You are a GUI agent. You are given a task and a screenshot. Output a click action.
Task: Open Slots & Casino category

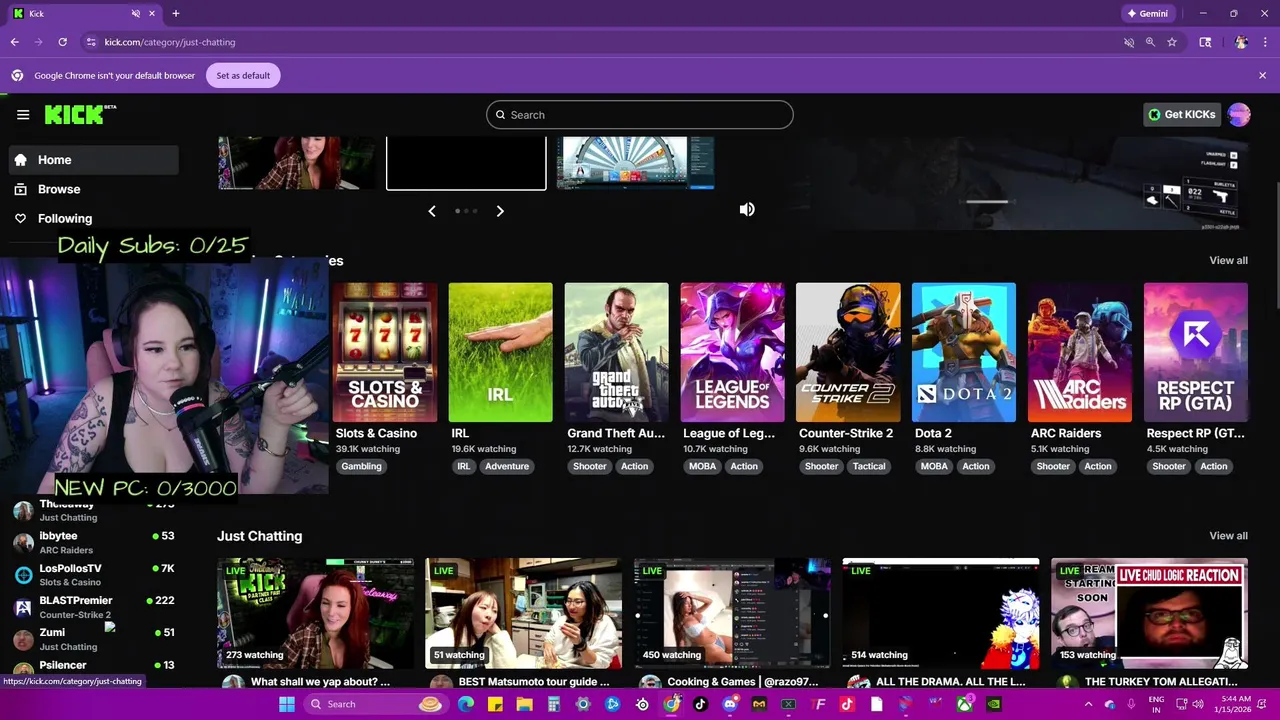[385, 352]
